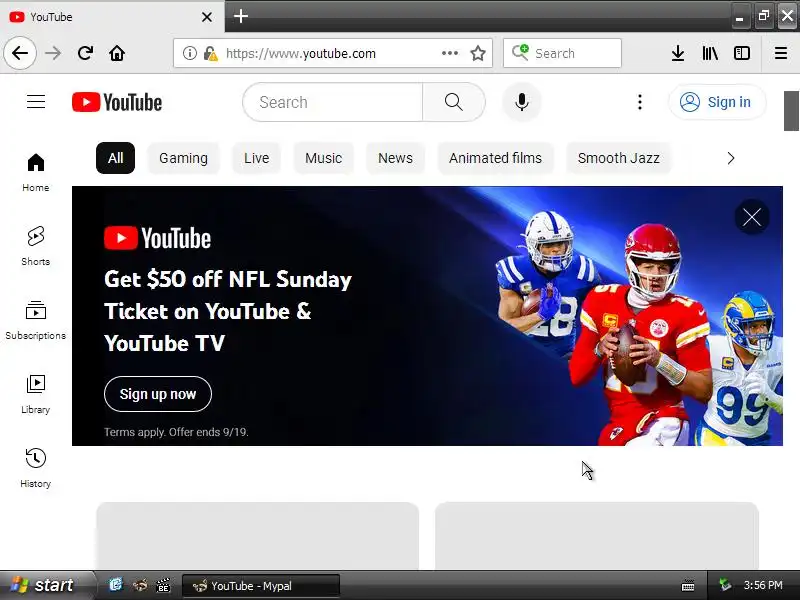This screenshot has width=800, height=600.
Task: Switch to YouTube - Mypal taskbar button
Action: (x=260, y=586)
